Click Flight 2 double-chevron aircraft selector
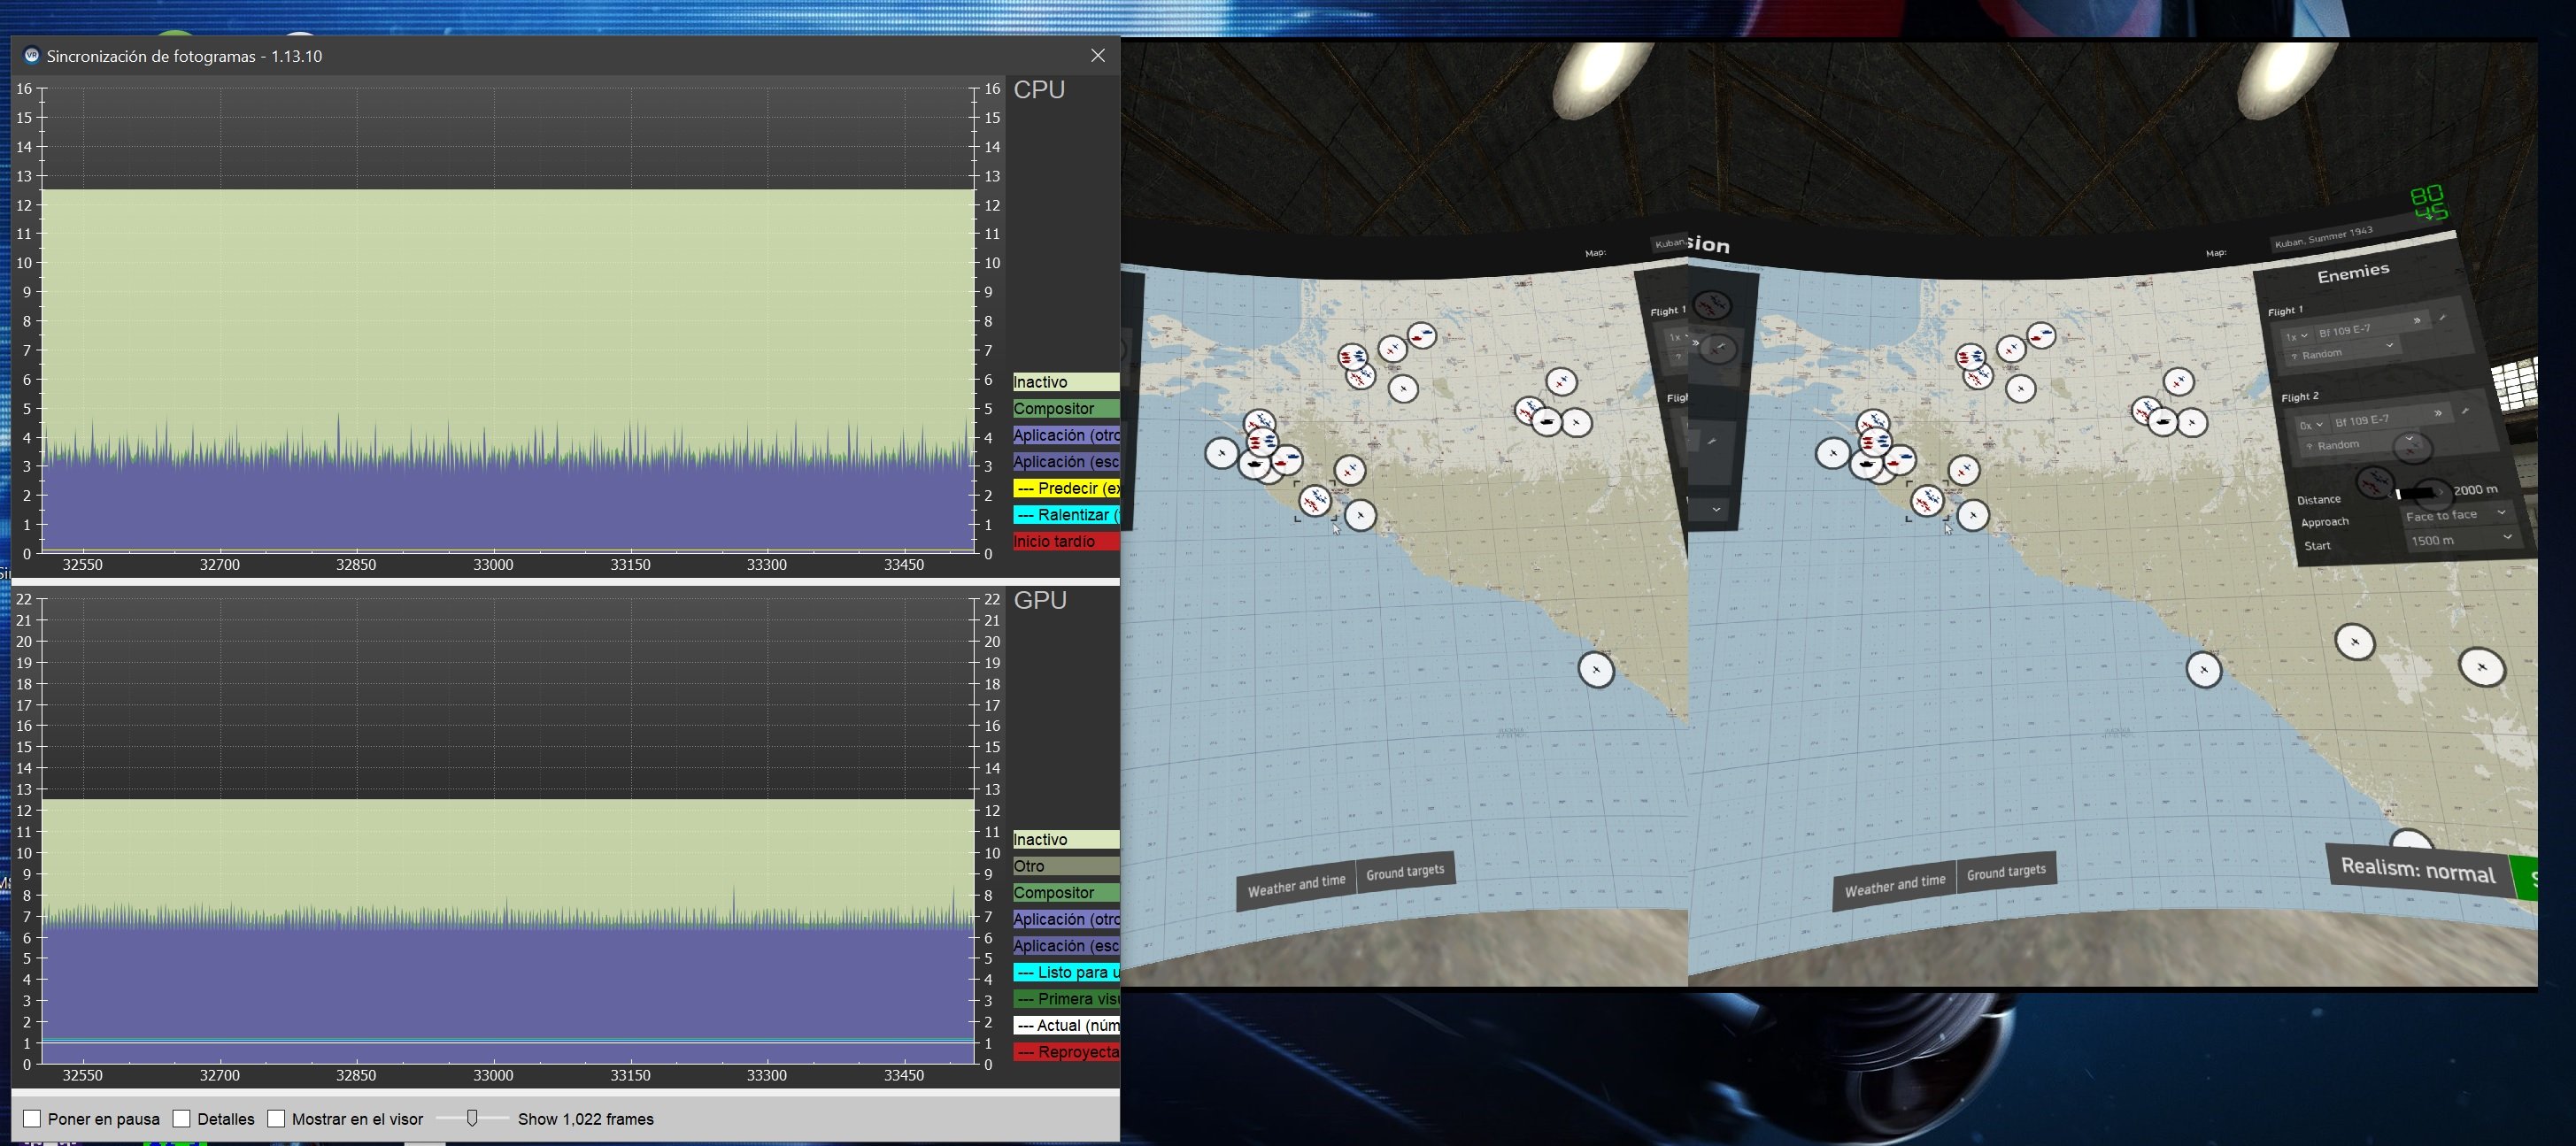The image size is (2576, 1146). (x=2438, y=413)
